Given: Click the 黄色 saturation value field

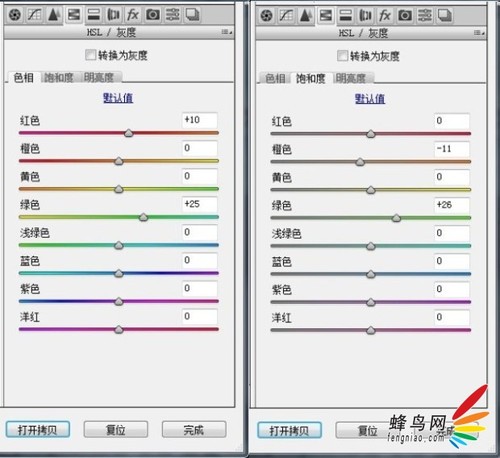Looking at the screenshot, I should point(452,177).
